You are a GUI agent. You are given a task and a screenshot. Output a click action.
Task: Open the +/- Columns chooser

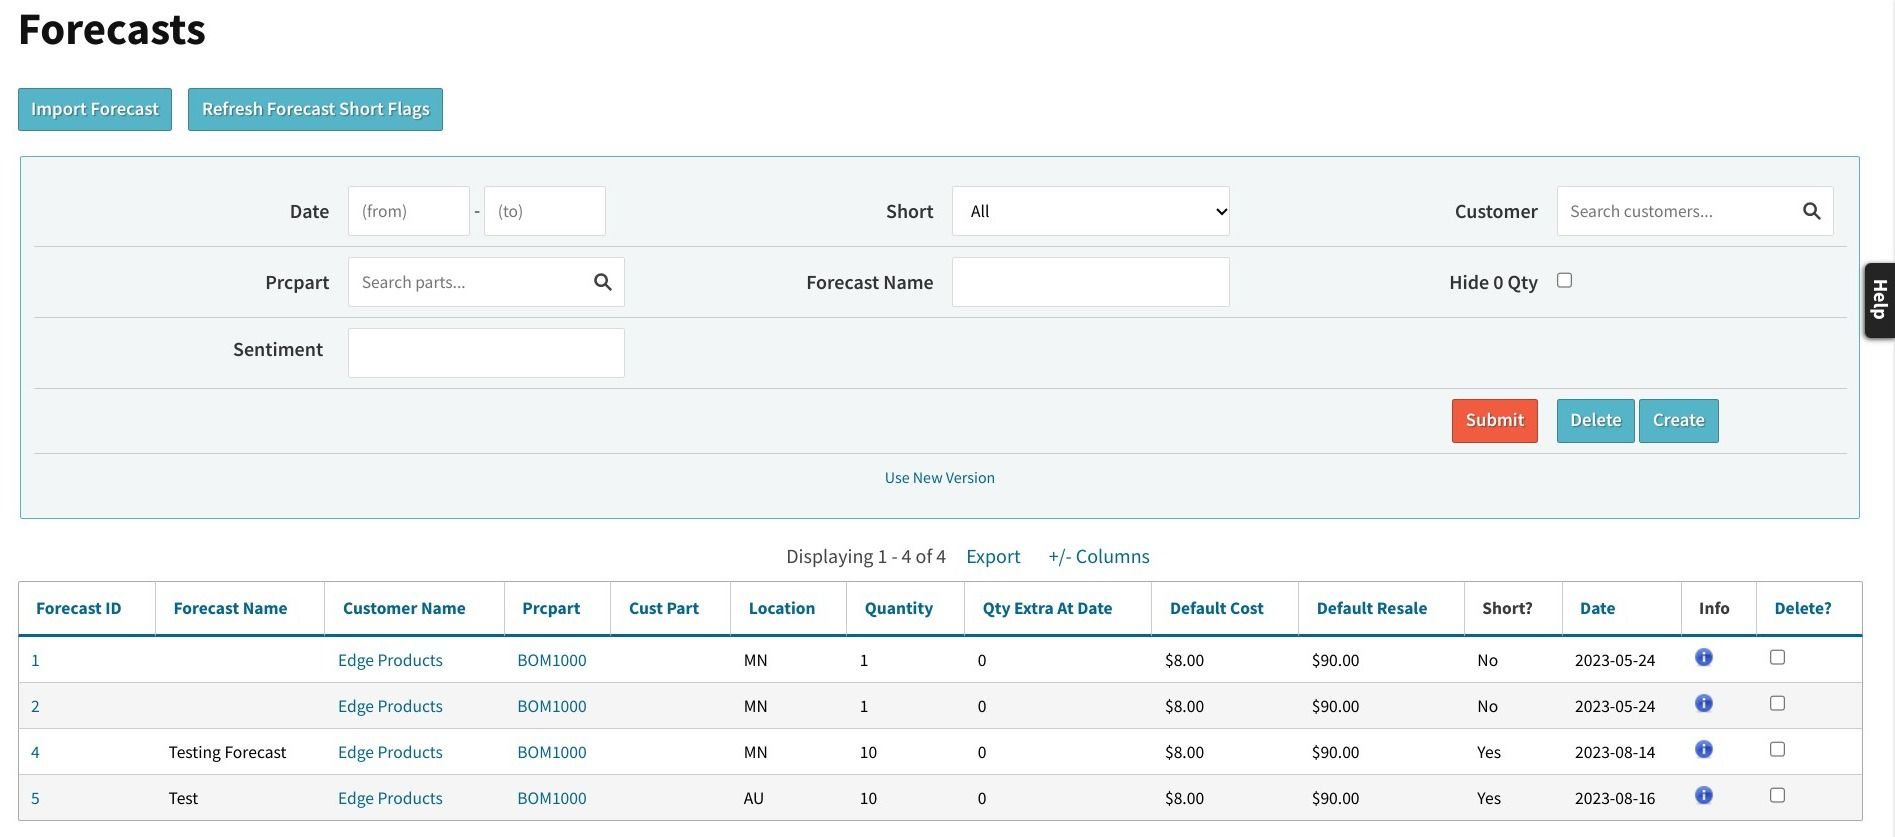[x=1098, y=556]
